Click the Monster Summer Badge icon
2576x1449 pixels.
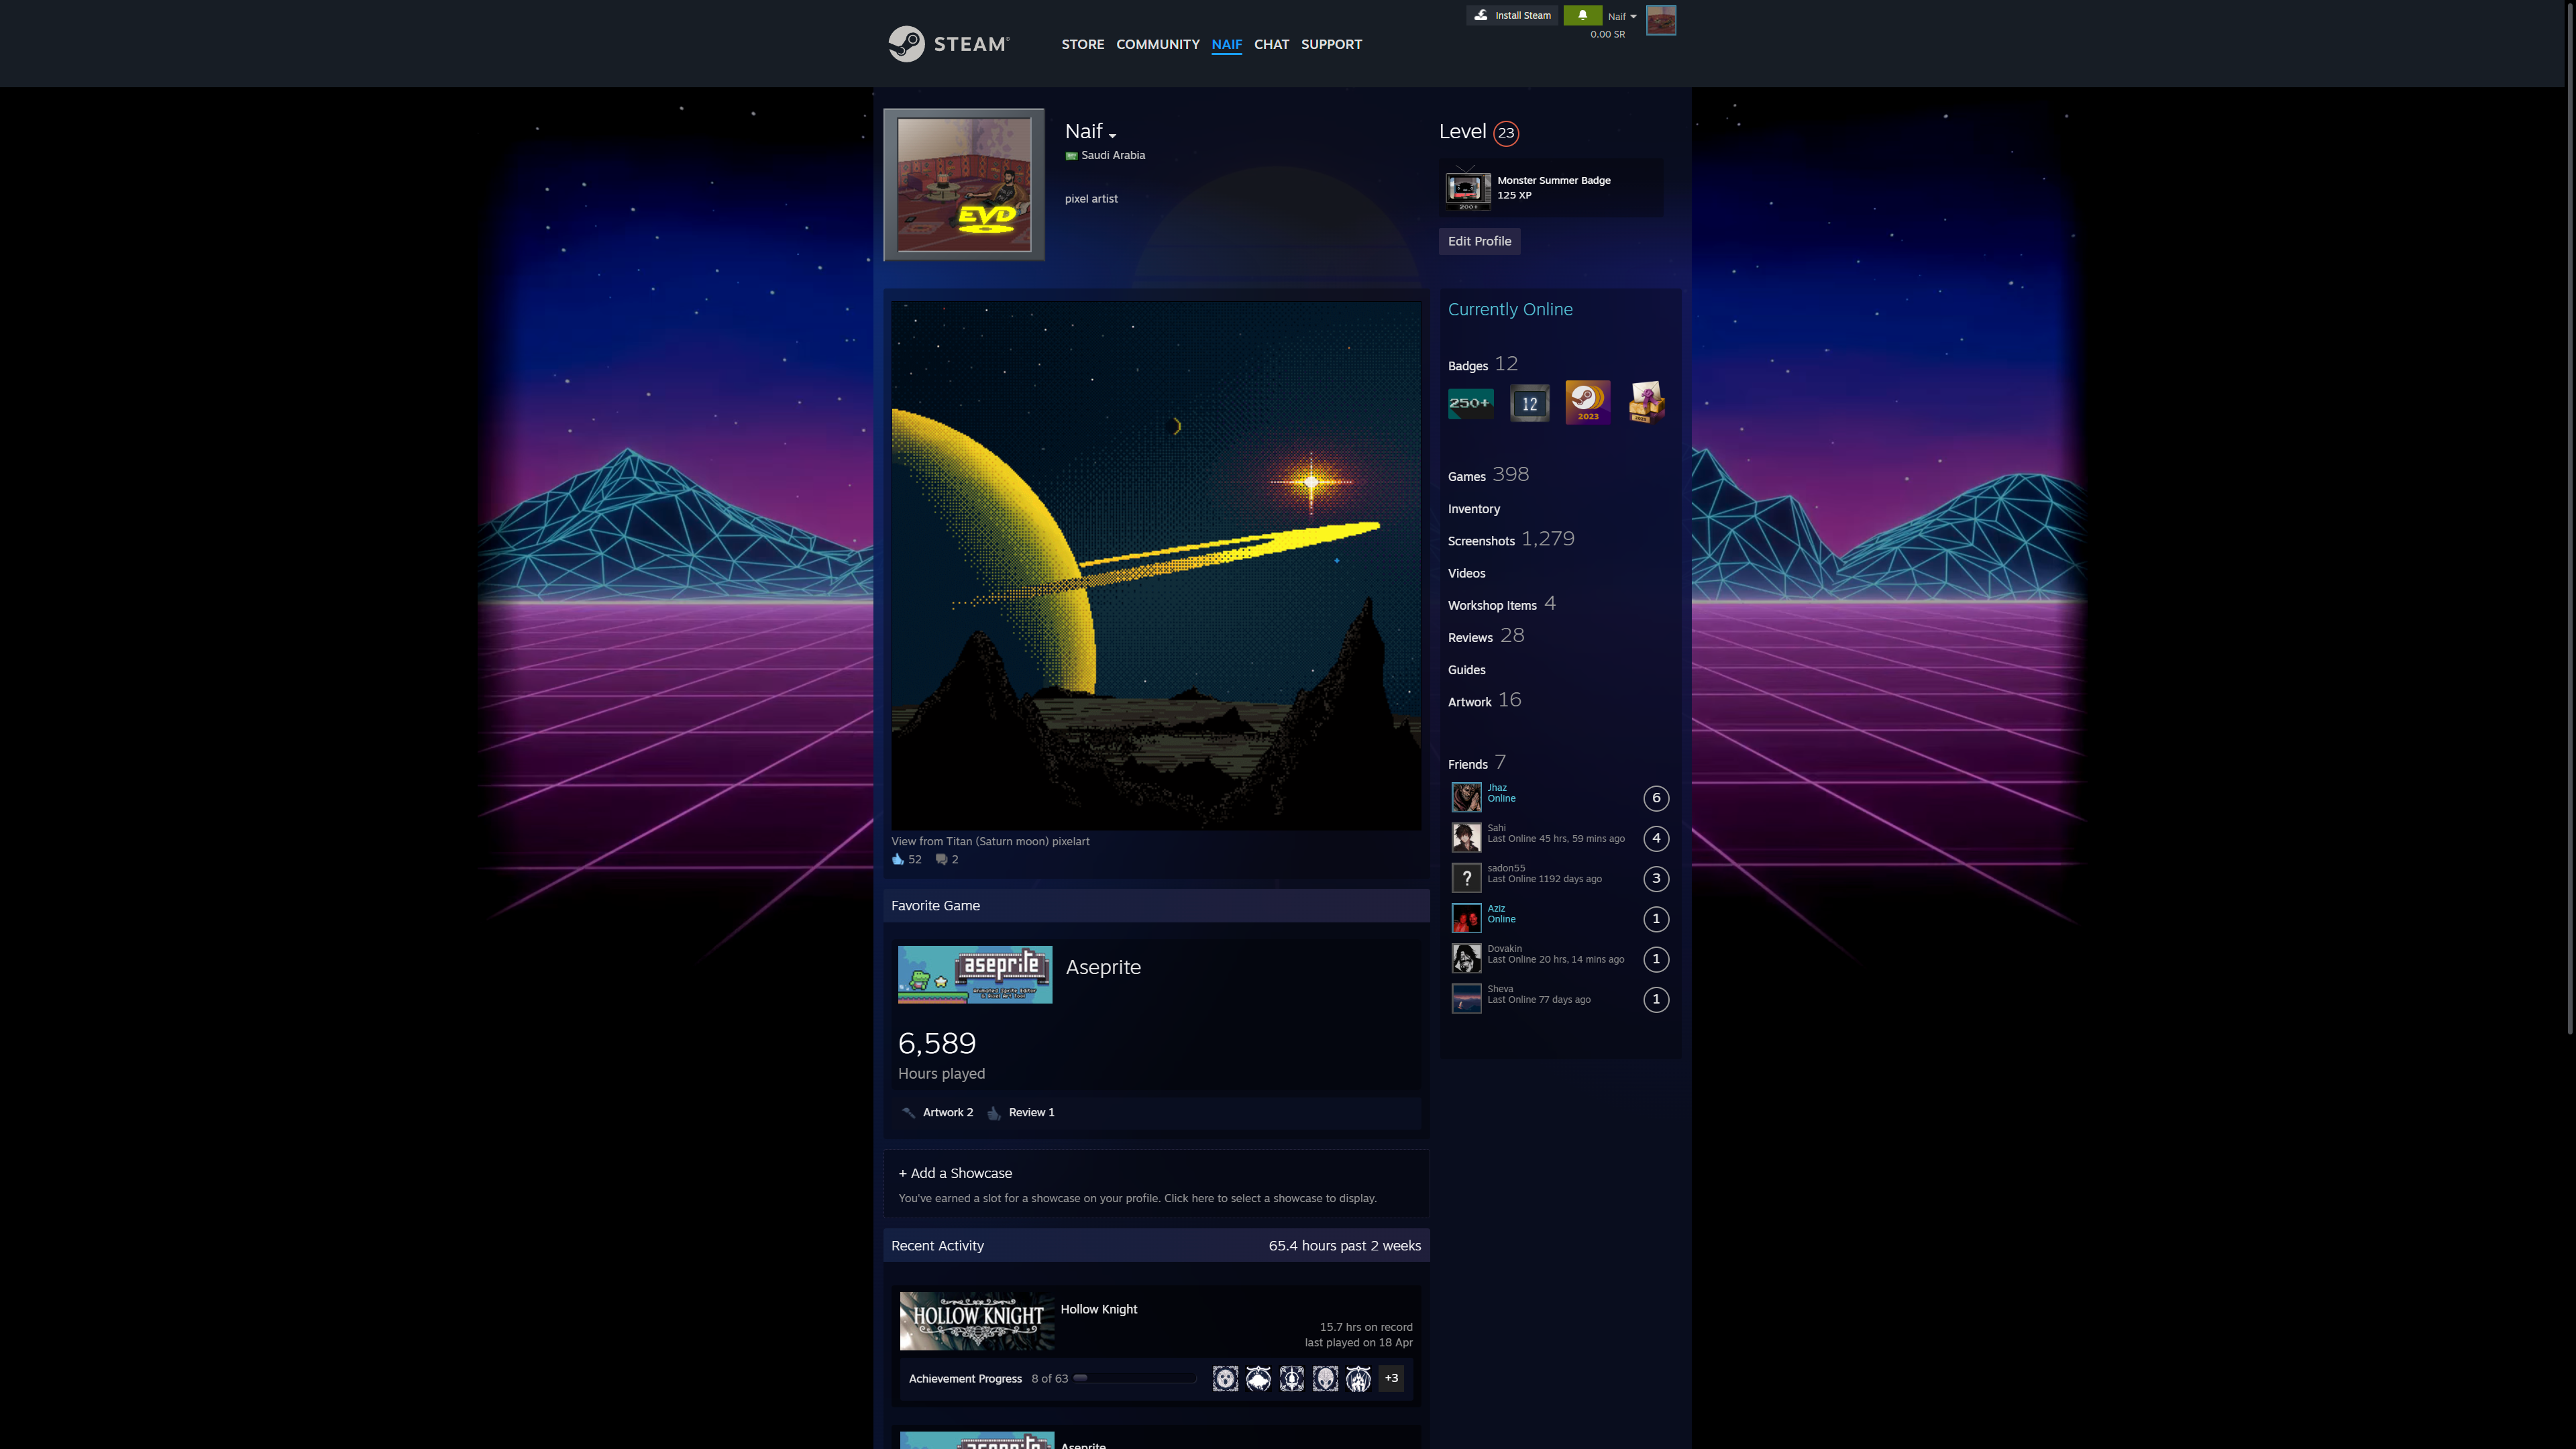point(1467,188)
